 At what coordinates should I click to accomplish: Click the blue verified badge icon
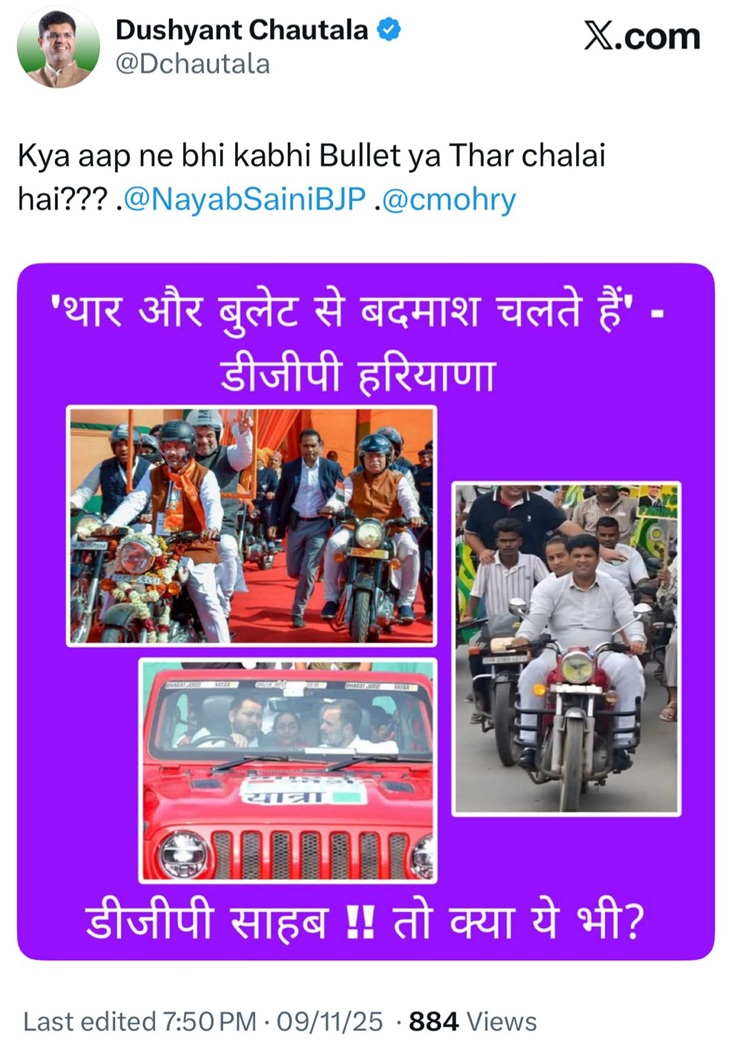coord(388,29)
